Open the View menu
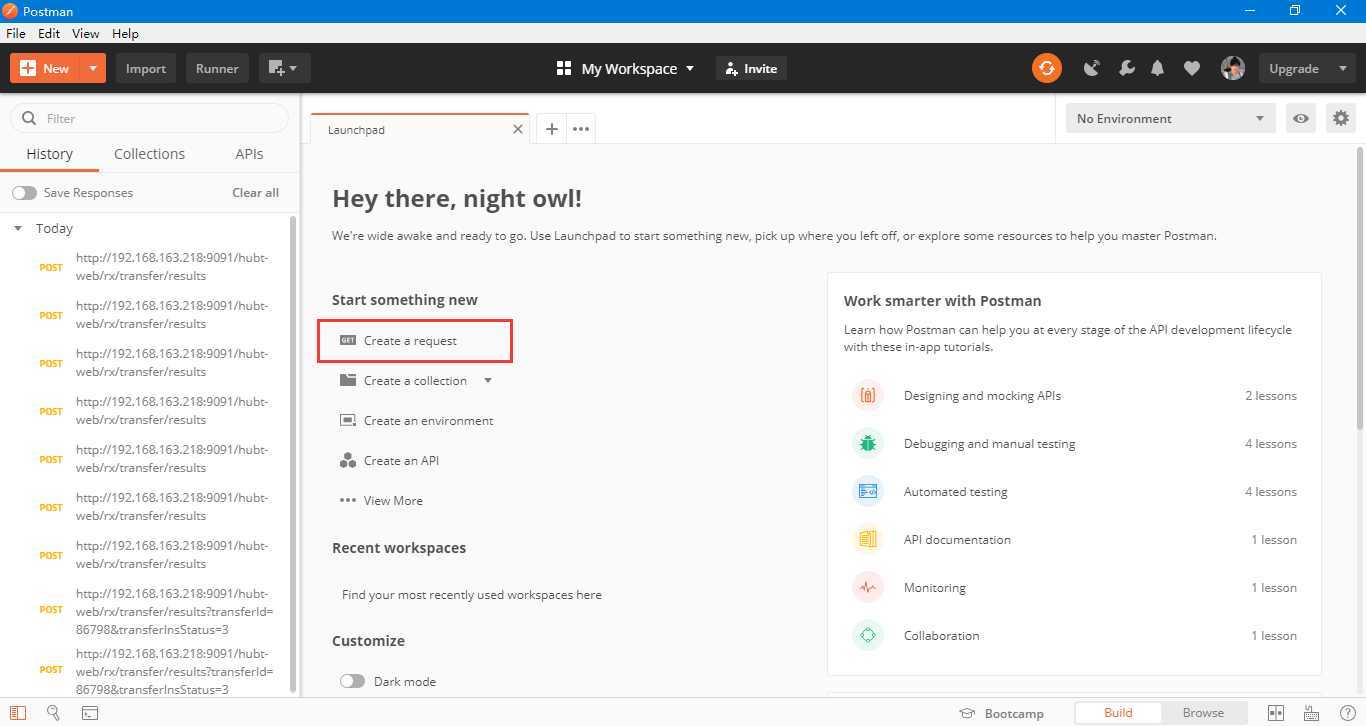 [86, 33]
